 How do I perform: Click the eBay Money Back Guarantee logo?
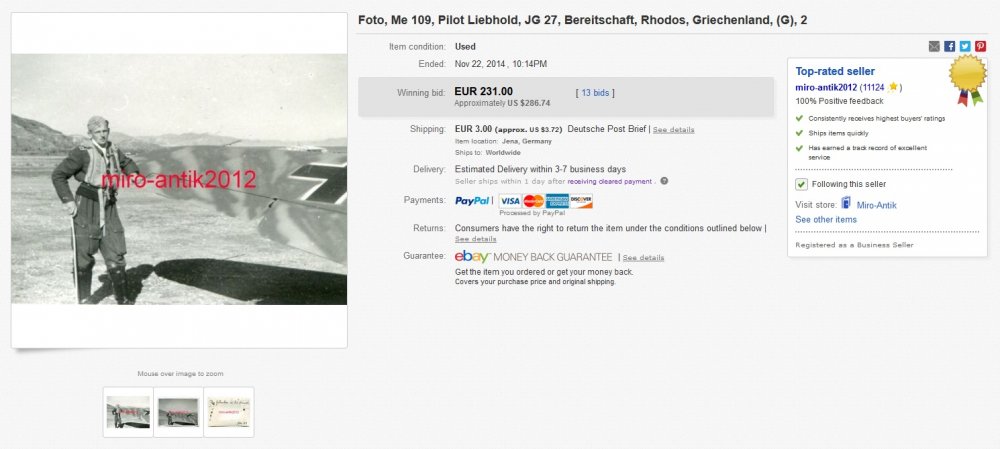point(472,256)
